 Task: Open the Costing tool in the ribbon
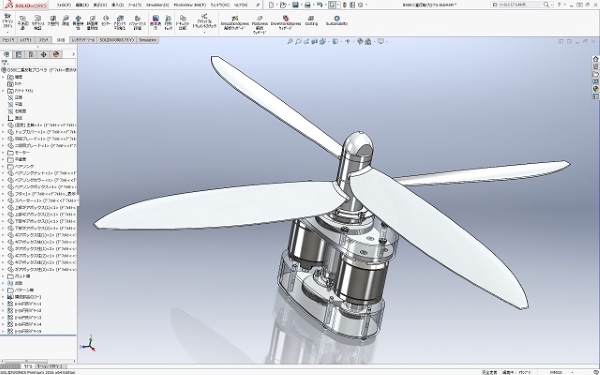pos(311,20)
